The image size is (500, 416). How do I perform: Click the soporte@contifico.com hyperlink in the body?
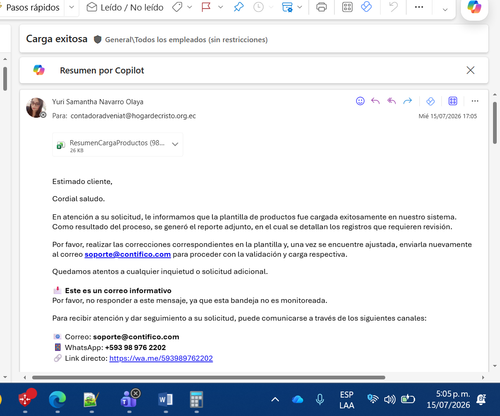point(128,254)
